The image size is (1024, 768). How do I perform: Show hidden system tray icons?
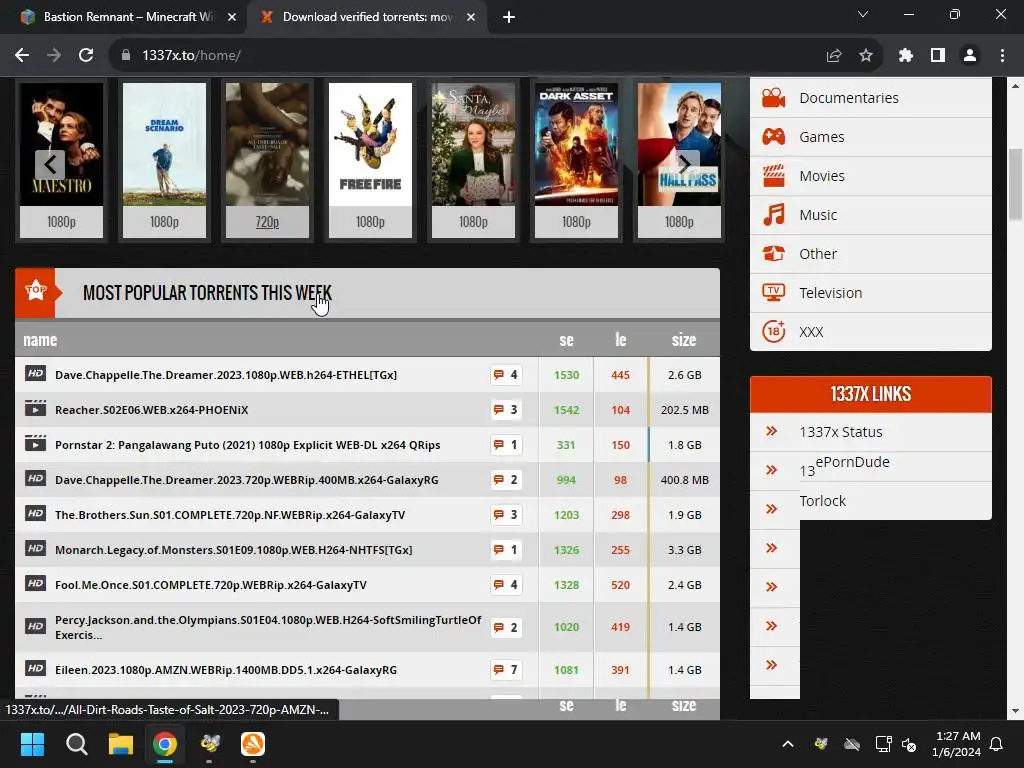tap(788, 744)
